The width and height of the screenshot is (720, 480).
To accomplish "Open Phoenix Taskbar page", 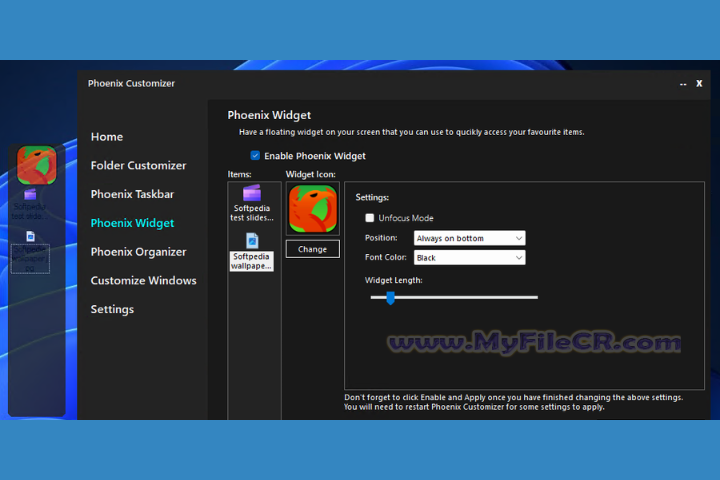I will click(x=132, y=194).
